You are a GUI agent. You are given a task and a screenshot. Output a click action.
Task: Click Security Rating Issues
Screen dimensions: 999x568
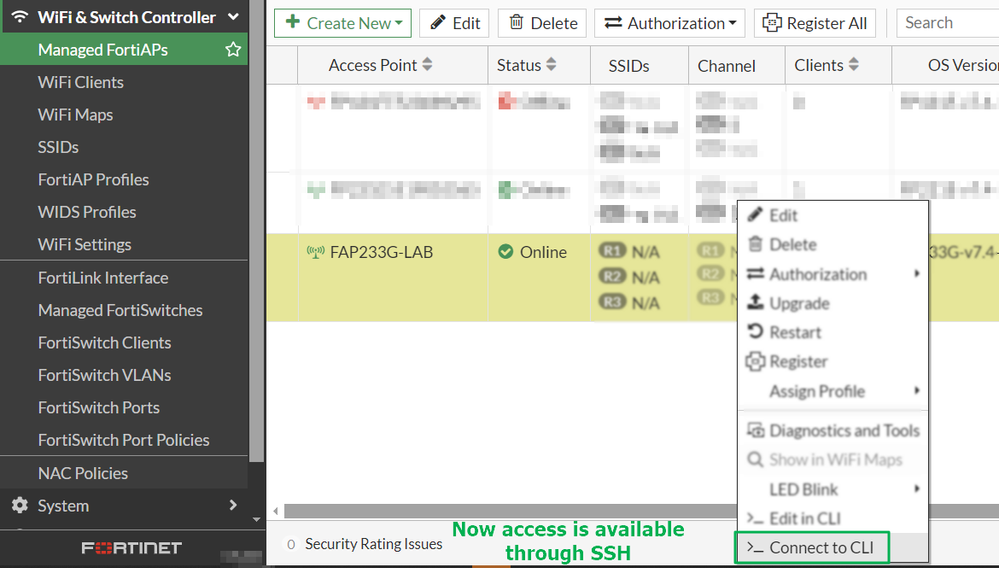pos(373,544)
